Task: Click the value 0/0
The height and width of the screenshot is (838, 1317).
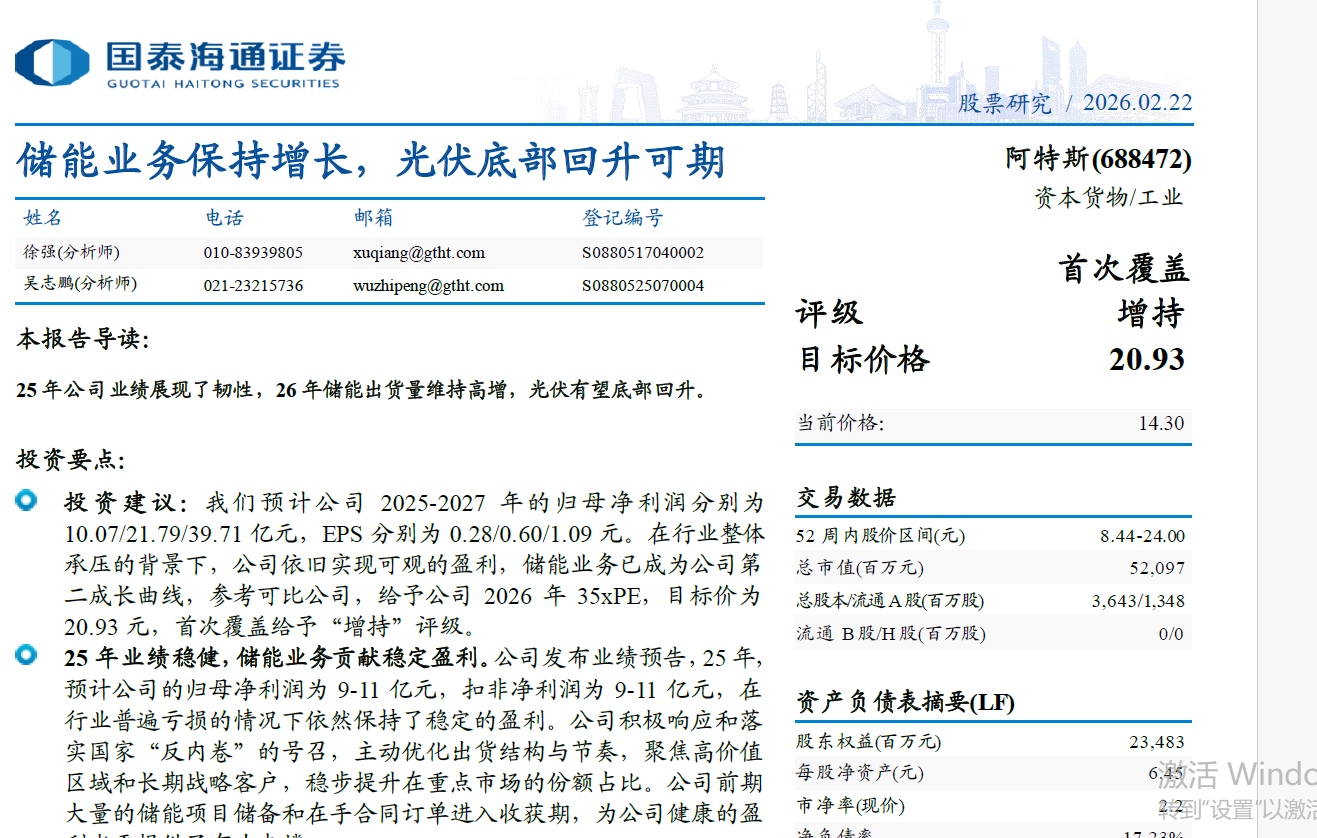Action: [x=1171, y=634]
